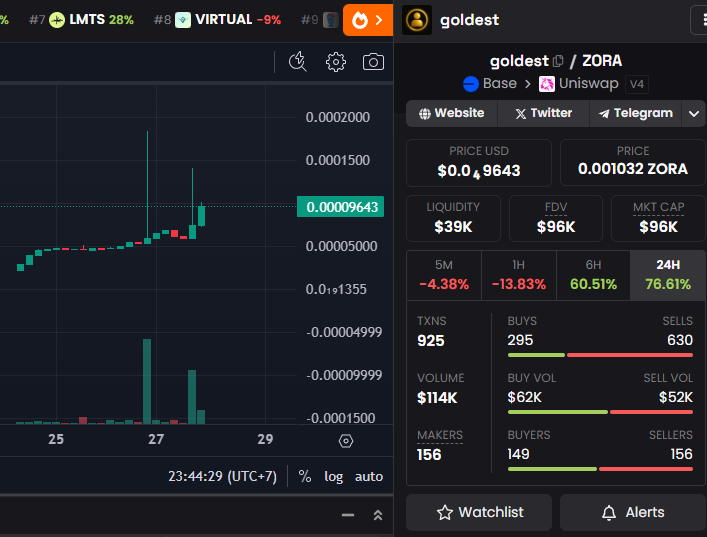
Task: Open chart settings gear icon
Action: pos(335,62)
